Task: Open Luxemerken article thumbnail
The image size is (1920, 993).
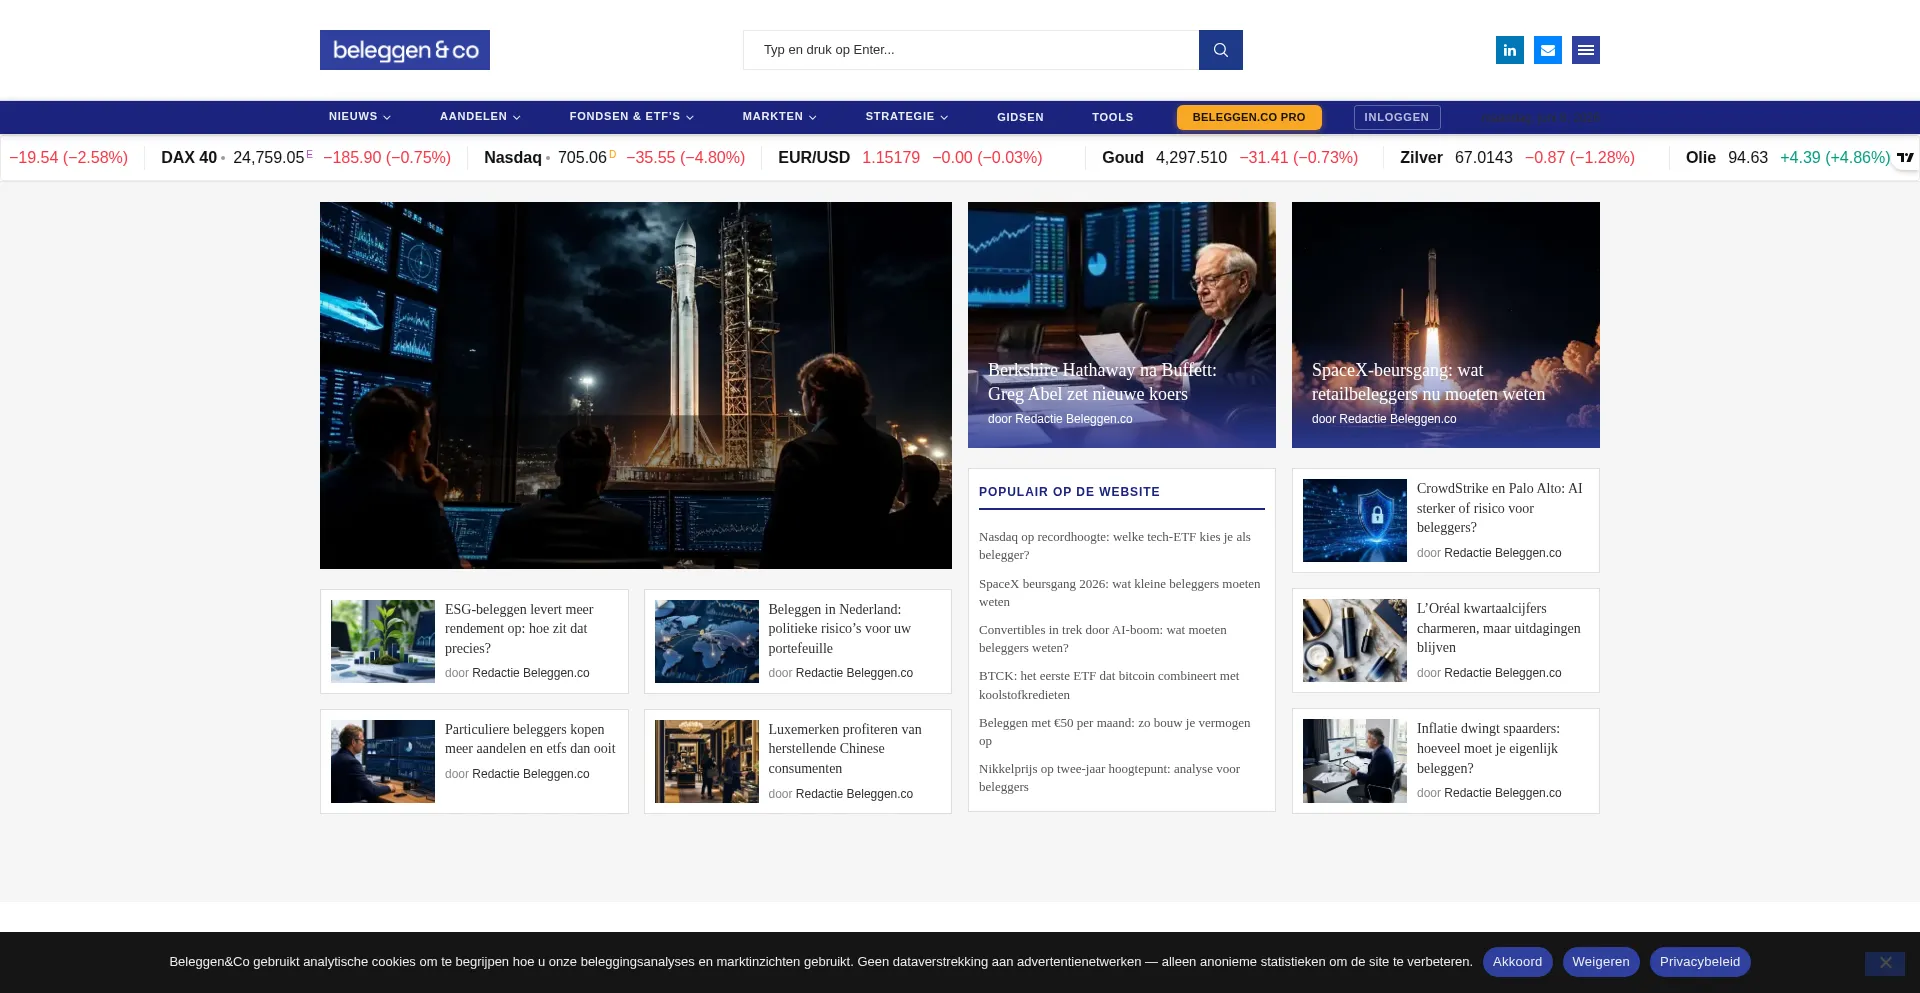Action: (707, 761)
